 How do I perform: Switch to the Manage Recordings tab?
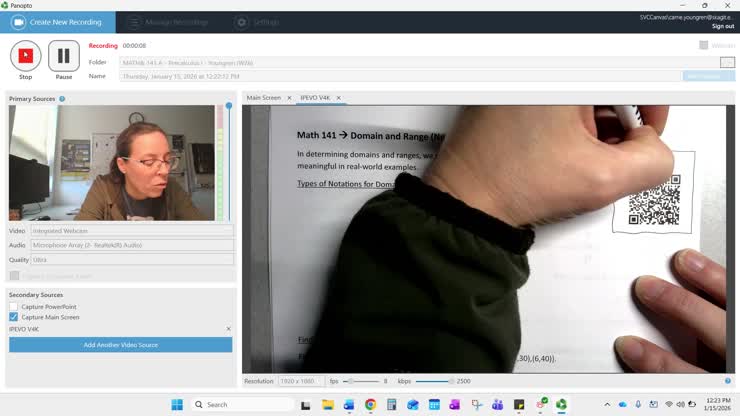(x=169, y=22)
